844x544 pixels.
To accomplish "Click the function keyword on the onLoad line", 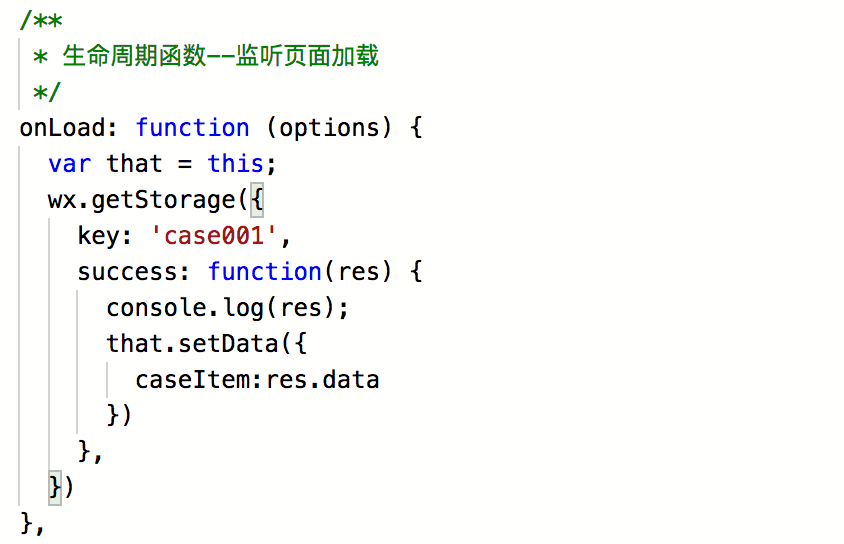I will point(192,128).
